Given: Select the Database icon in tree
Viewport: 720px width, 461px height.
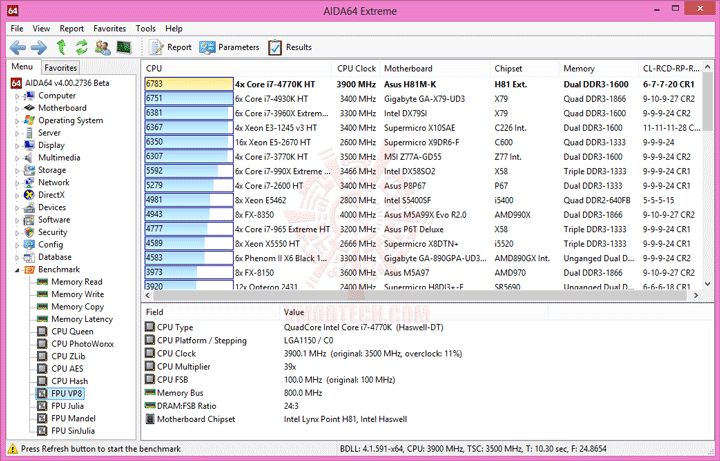Looking at the screenshot, I should pos(29,257).
